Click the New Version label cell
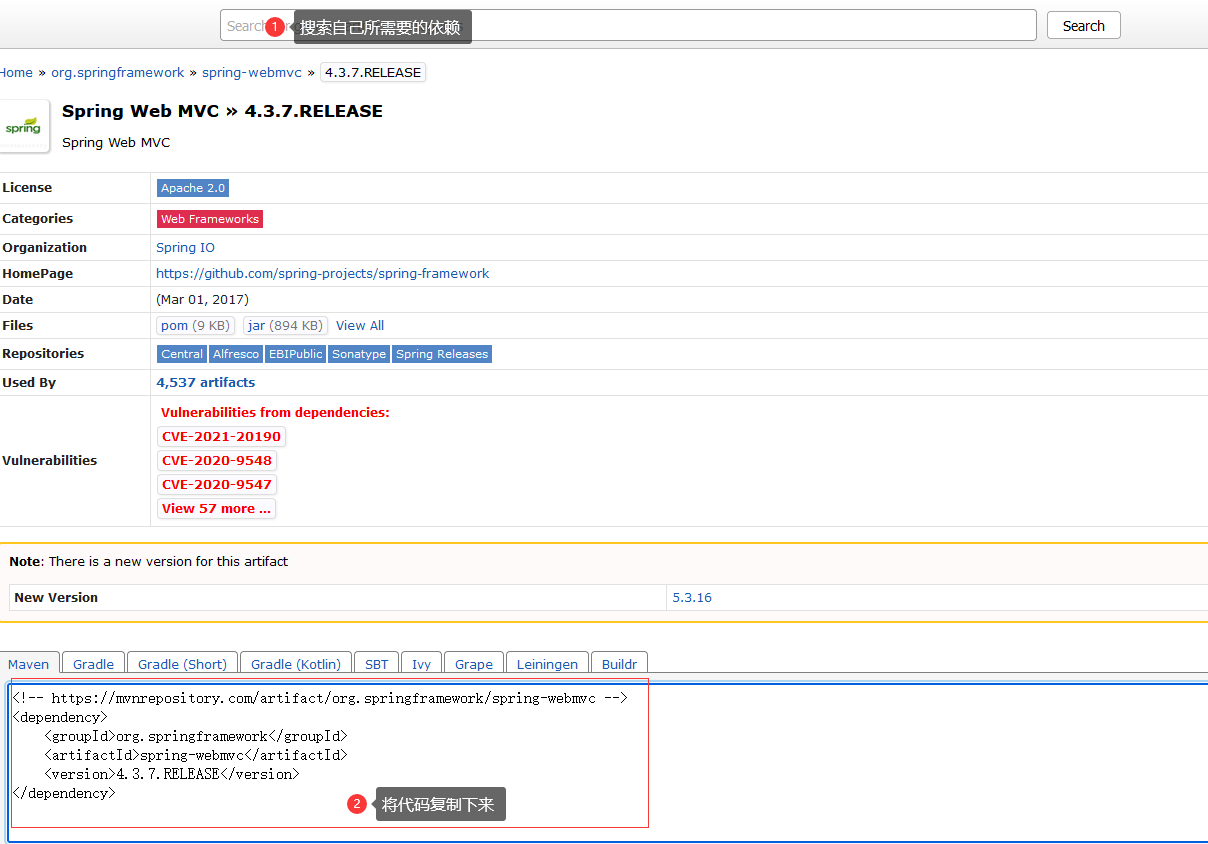The width and height of the screenshot is (1208, 844). [338, 598]
